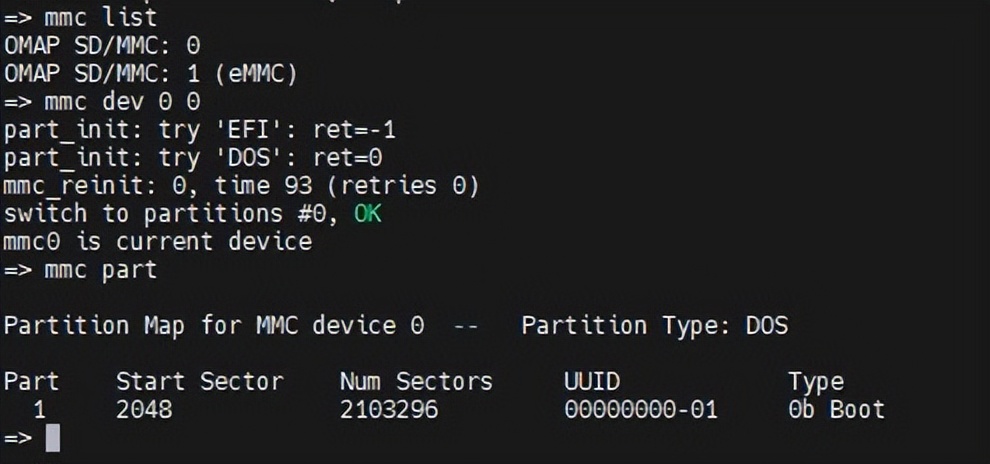Click the "OMAP SD/MMC: 1 (eMMC)" line
Viewport: 990px width, 464px height.
tap(151, 73)
